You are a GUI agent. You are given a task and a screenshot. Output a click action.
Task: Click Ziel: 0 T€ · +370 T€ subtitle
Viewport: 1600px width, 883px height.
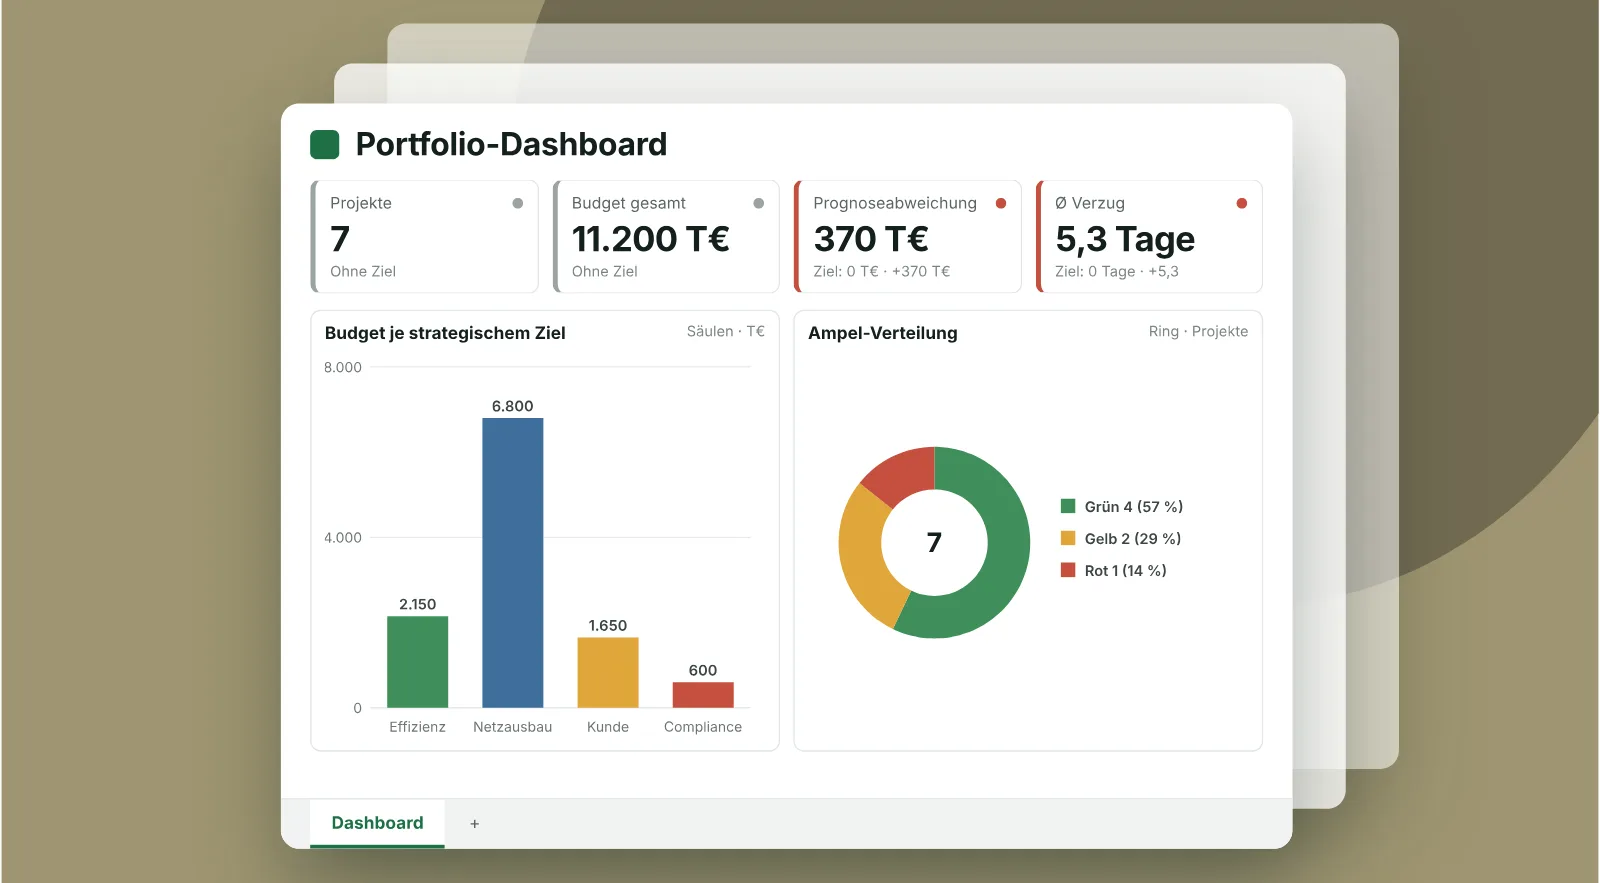pos(882,271)
